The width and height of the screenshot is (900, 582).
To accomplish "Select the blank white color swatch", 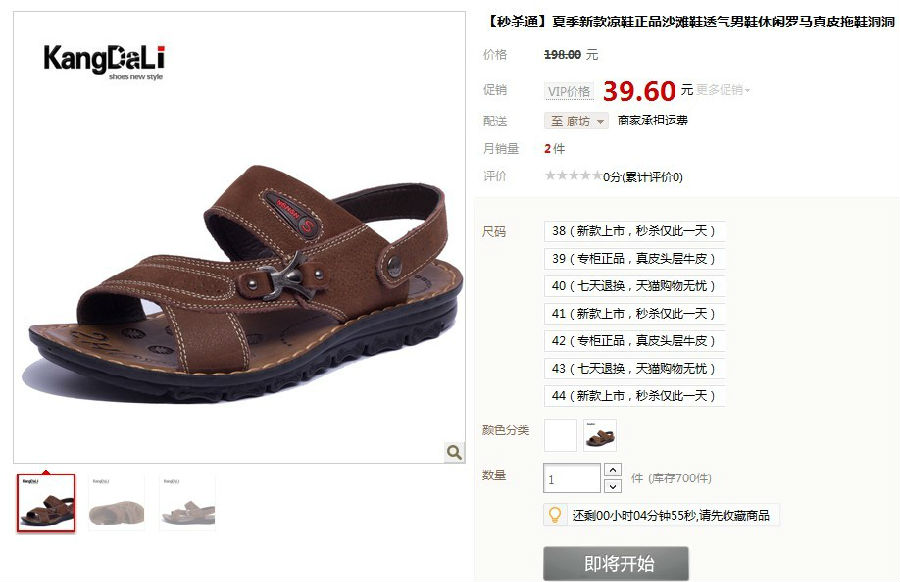I will click(x=560, y=436).
